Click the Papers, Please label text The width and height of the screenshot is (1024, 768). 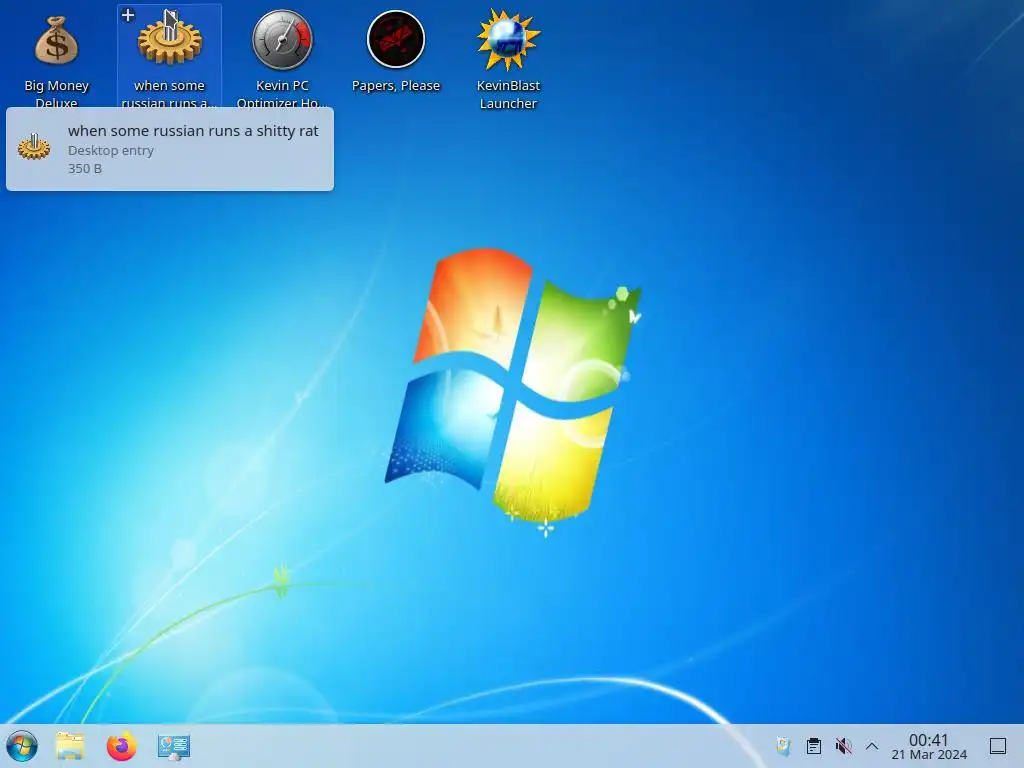pos(396,86)
